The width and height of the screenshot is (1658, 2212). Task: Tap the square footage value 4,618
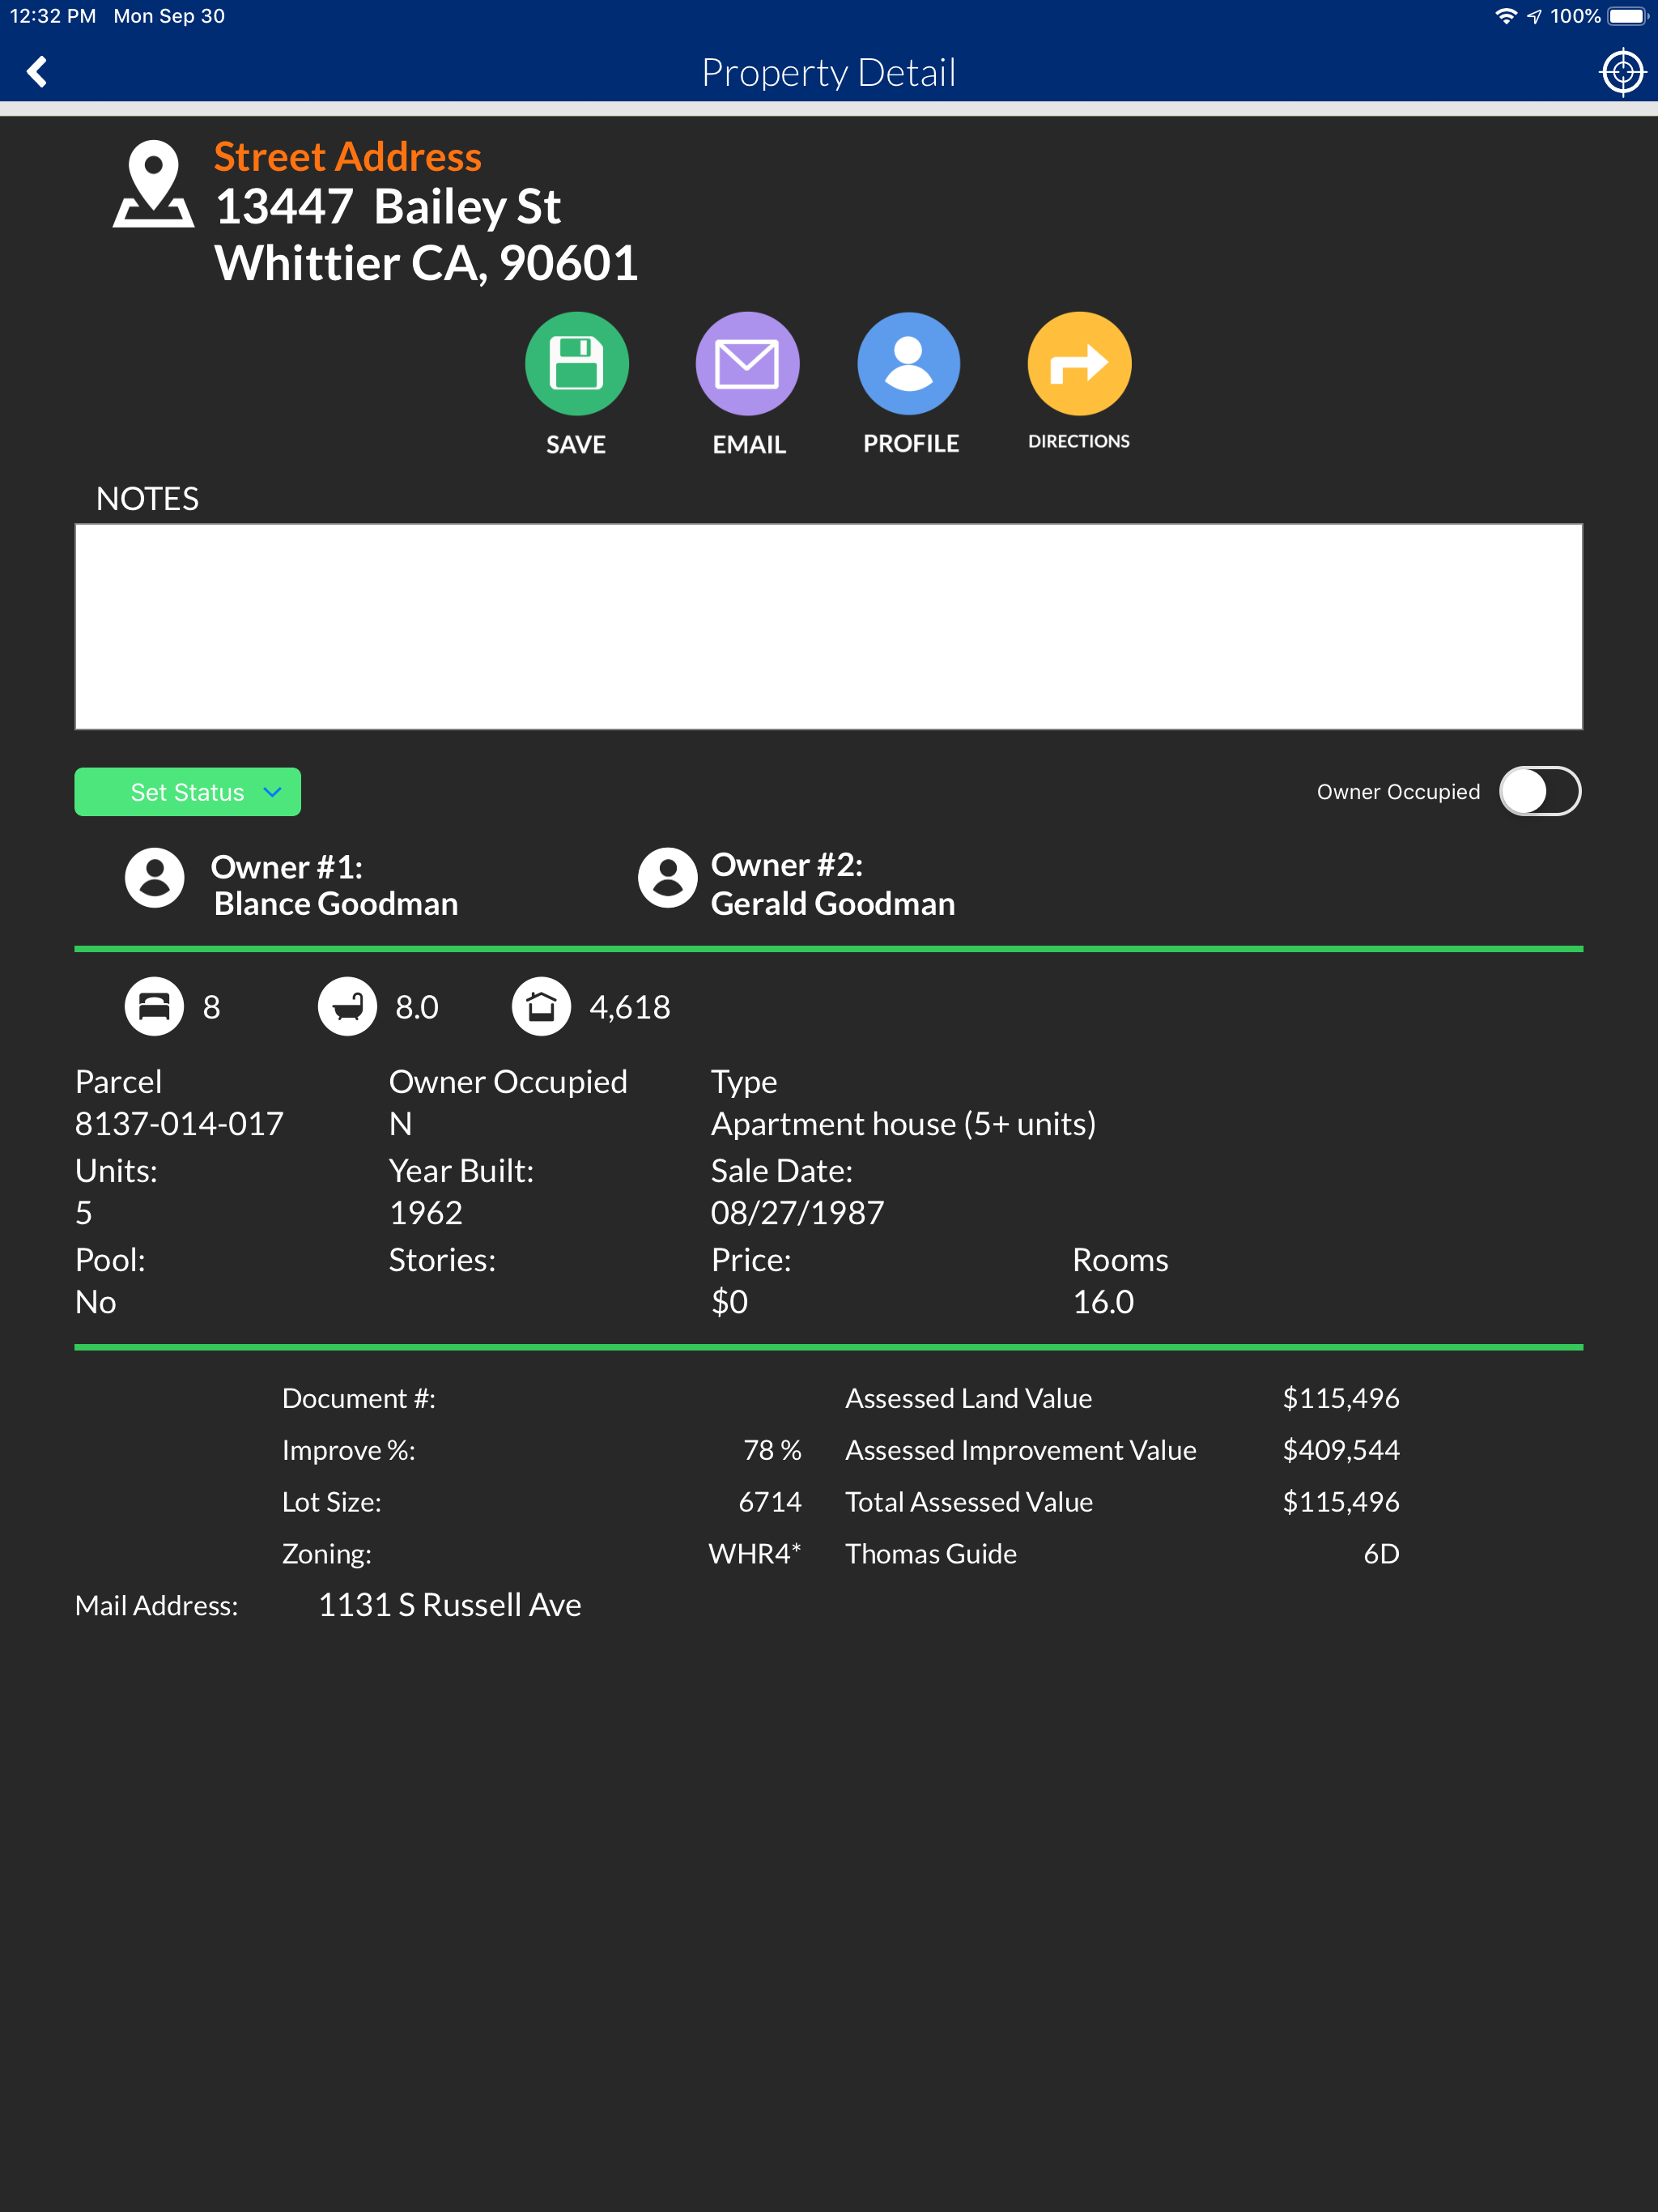pos(630,1007)
